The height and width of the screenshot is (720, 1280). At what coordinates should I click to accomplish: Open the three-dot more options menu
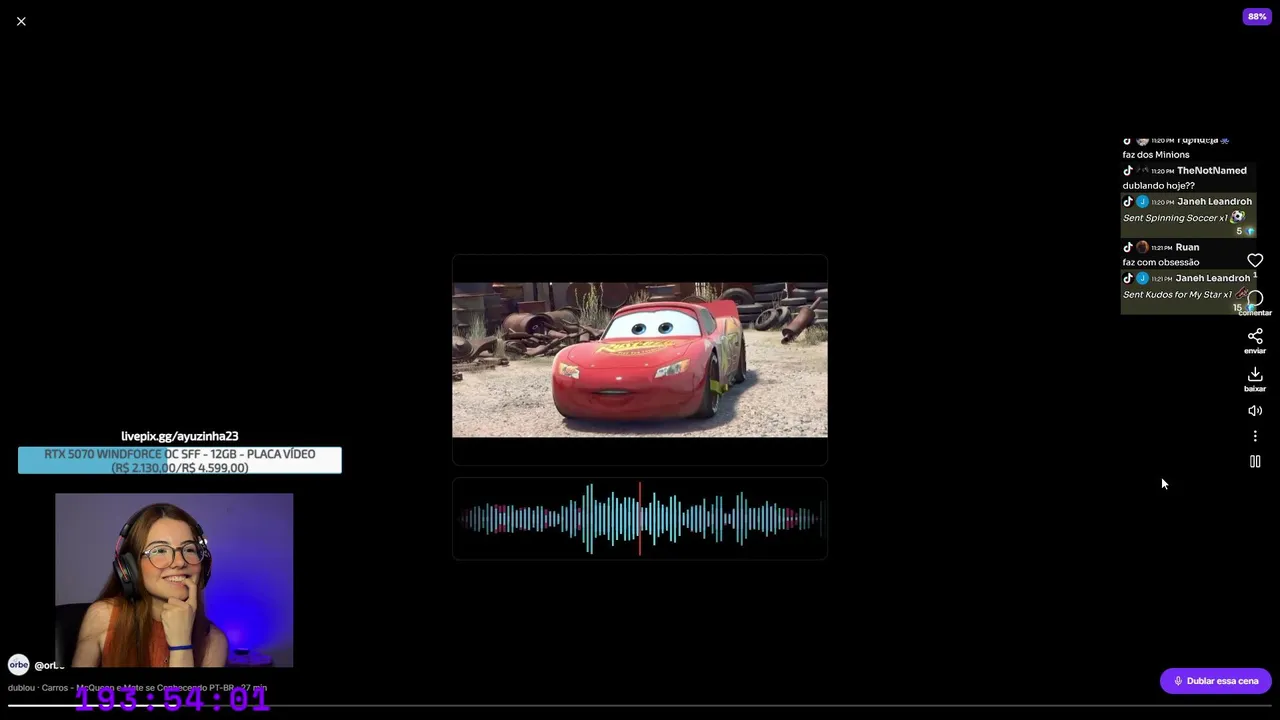[1255, 436]
